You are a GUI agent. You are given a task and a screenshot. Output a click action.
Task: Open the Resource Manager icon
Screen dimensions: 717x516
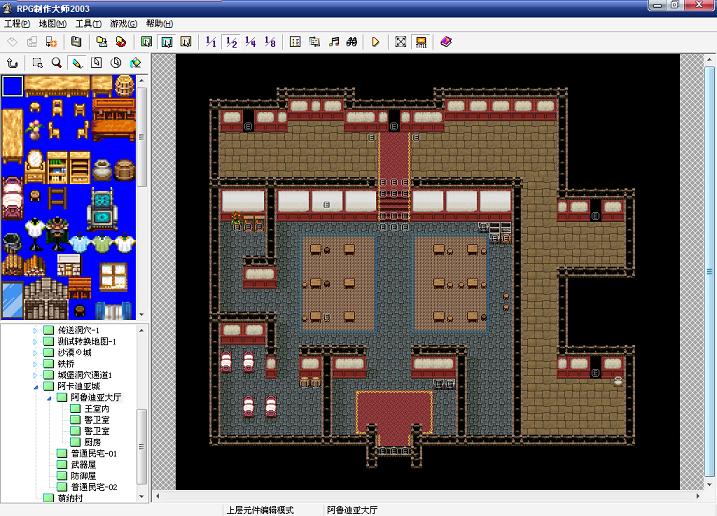pos(315,42)
